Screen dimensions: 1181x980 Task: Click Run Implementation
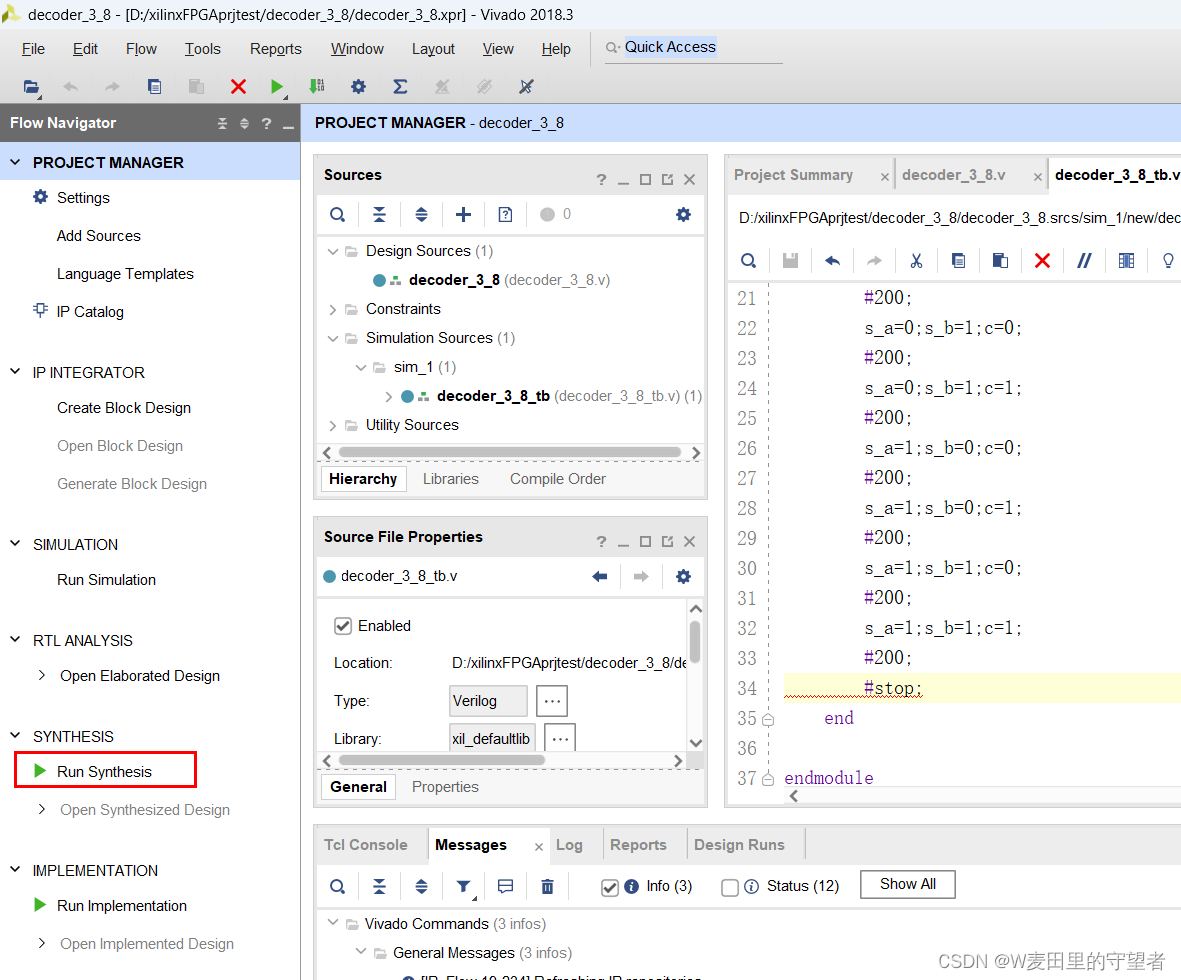(122, 905)
